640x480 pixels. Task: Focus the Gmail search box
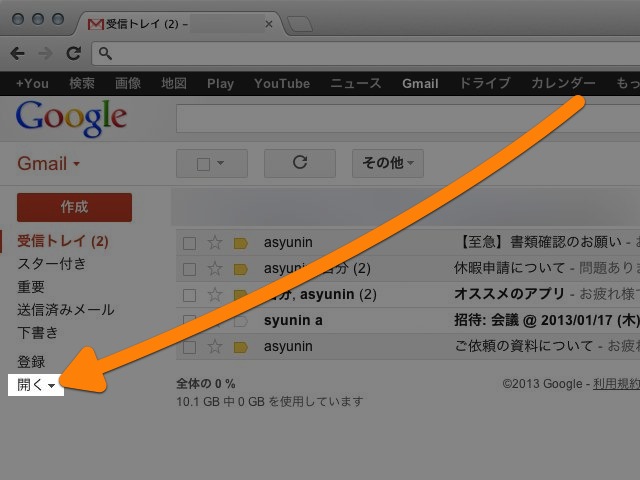[408, 118]
